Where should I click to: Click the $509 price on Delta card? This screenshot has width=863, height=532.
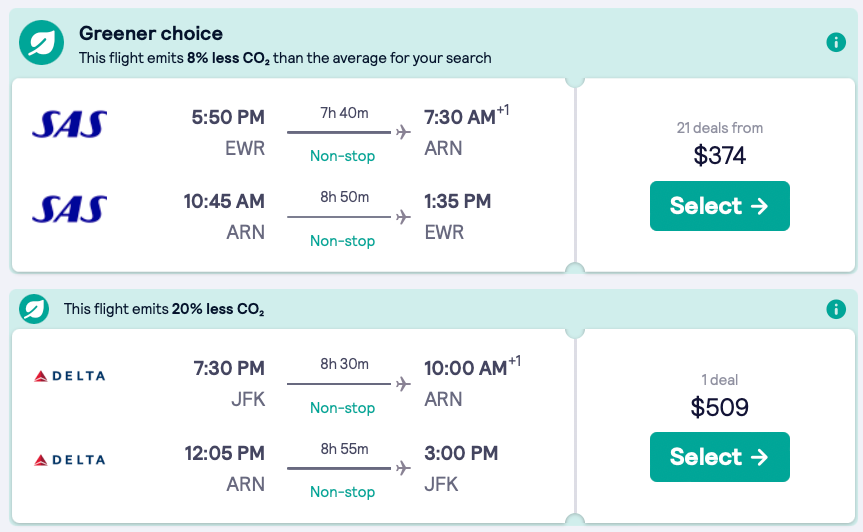click(x=719, y=407)
